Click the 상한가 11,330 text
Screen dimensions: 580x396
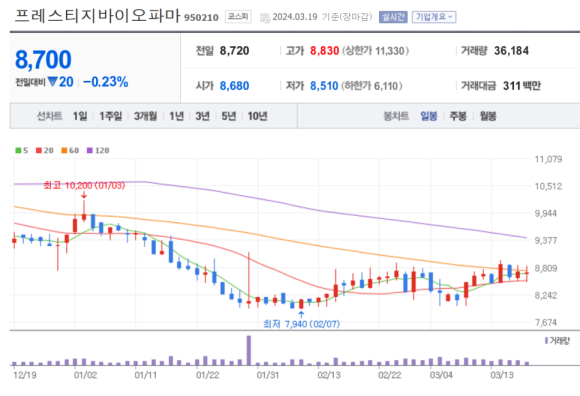click(x=375, y=51)
